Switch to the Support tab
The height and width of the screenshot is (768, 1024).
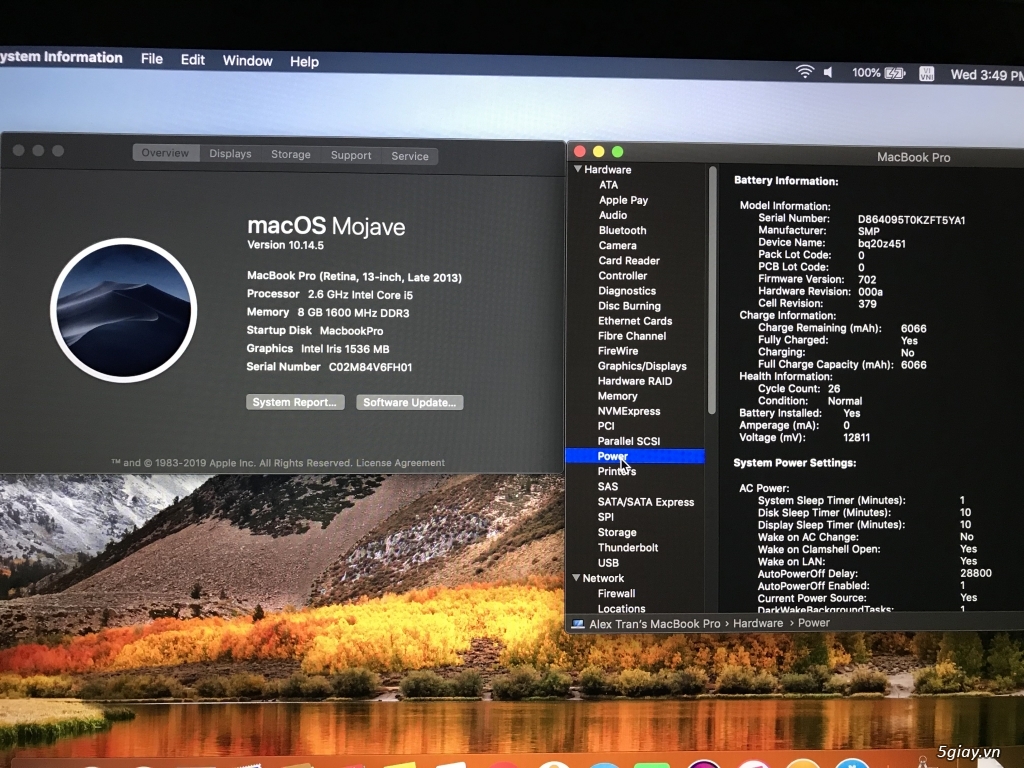[351, 155]
